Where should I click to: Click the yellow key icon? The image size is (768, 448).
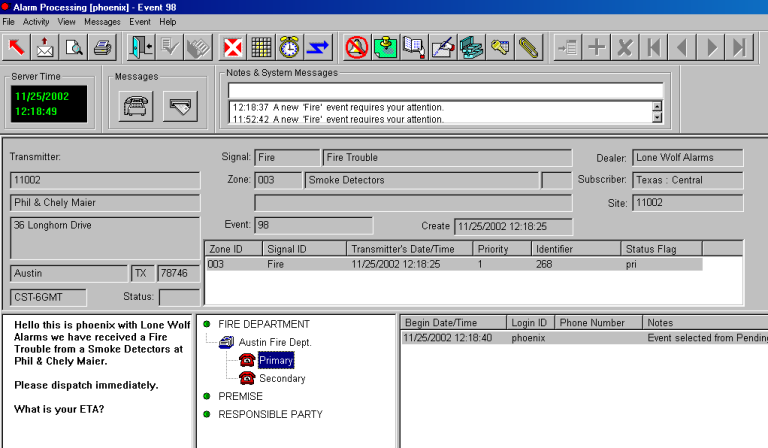point(500,46)
